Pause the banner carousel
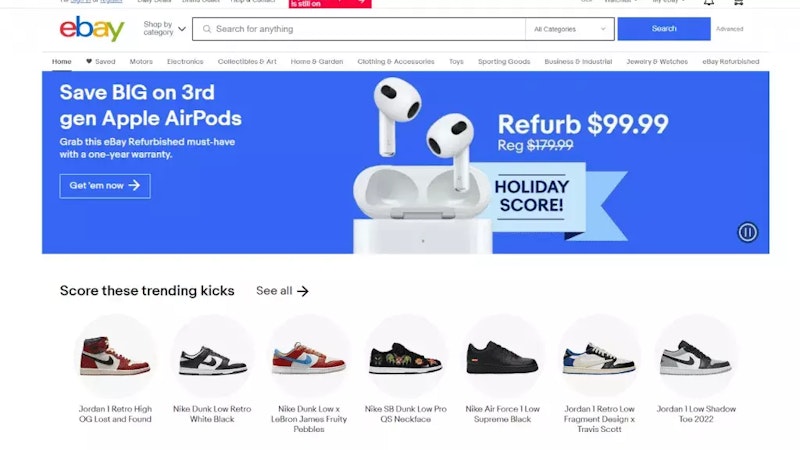The width and height of the screenshot is (800, 450). [747, 232]
